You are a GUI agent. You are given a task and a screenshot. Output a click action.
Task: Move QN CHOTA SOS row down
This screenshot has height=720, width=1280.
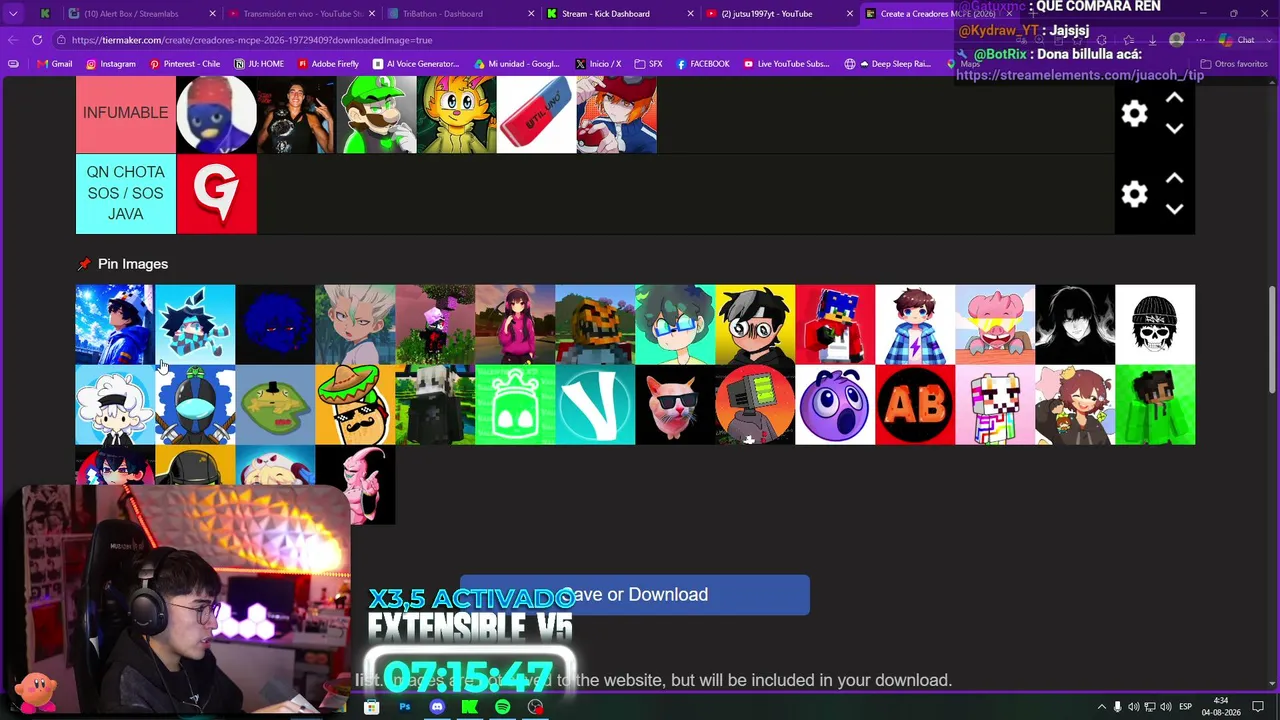tap(1175, 208)
